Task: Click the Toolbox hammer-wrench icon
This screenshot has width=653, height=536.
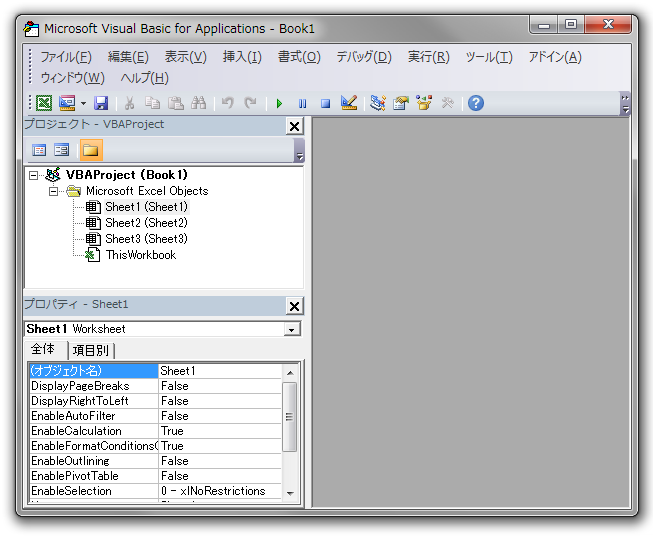Action: pos(447,103)
